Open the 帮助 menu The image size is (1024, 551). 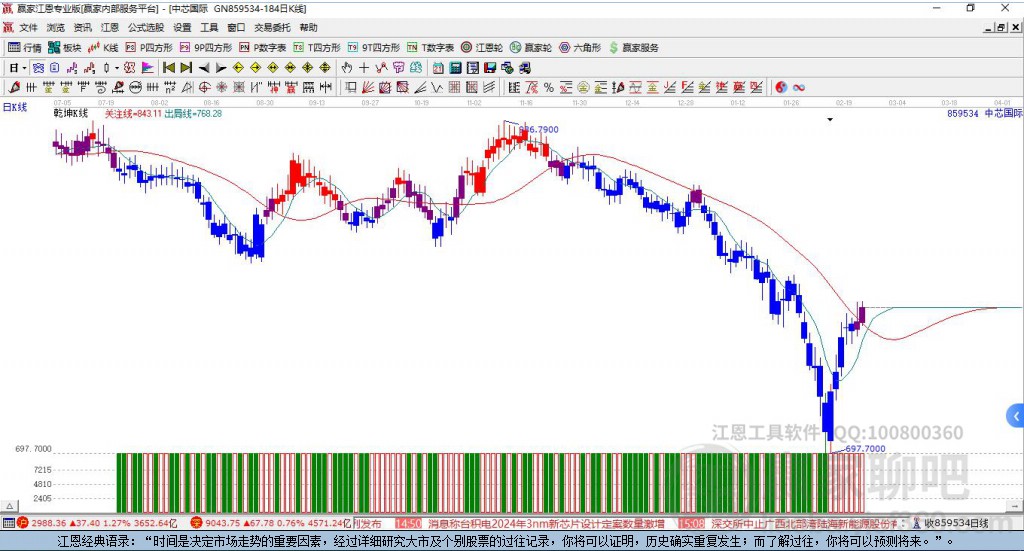point(308,27)
